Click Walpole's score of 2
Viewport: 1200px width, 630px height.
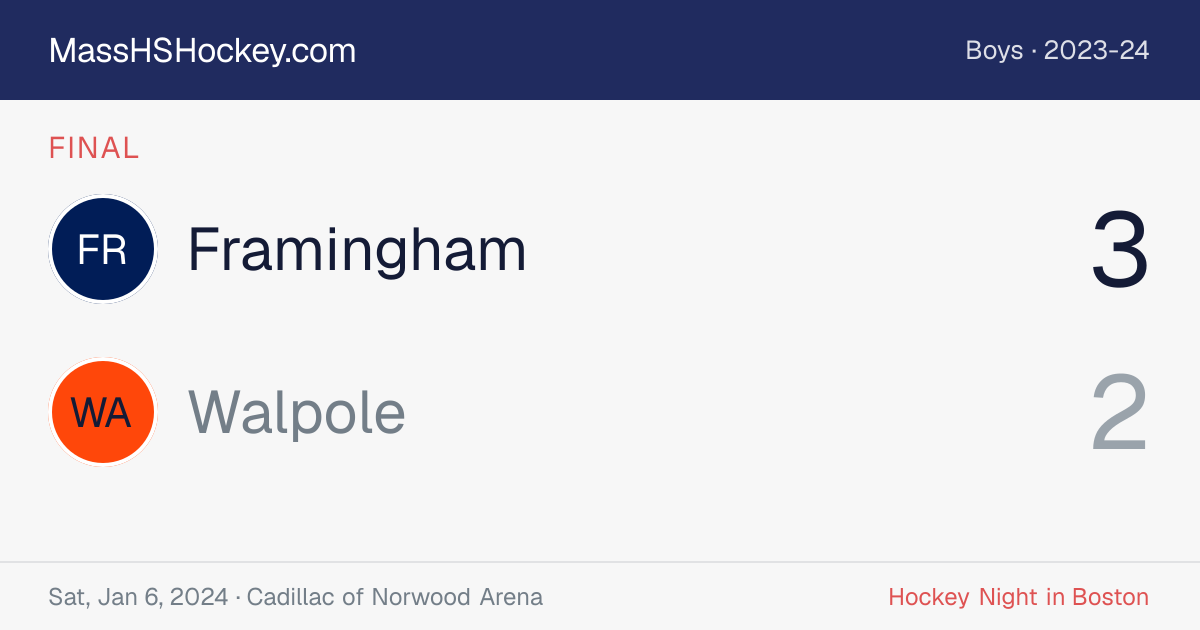(x=1120, y=412)
